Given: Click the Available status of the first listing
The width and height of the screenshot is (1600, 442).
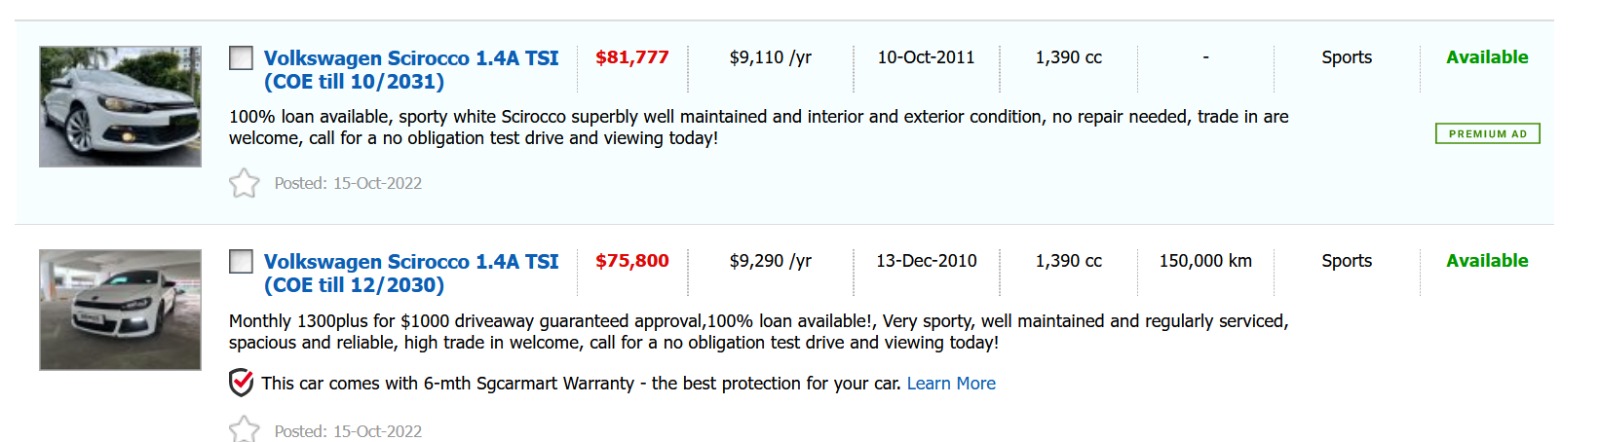Looking at the screenshot, I should [1487, 58].
